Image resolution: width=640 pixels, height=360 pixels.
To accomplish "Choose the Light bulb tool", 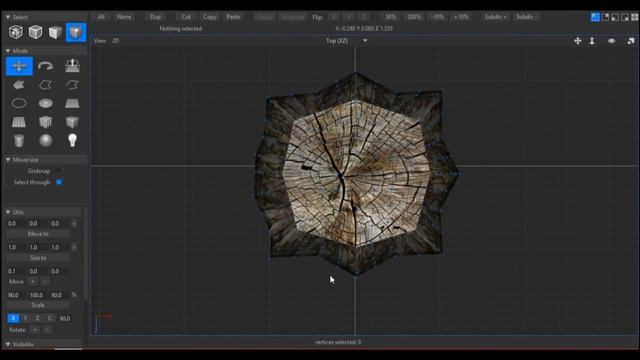I will (72, 140).
